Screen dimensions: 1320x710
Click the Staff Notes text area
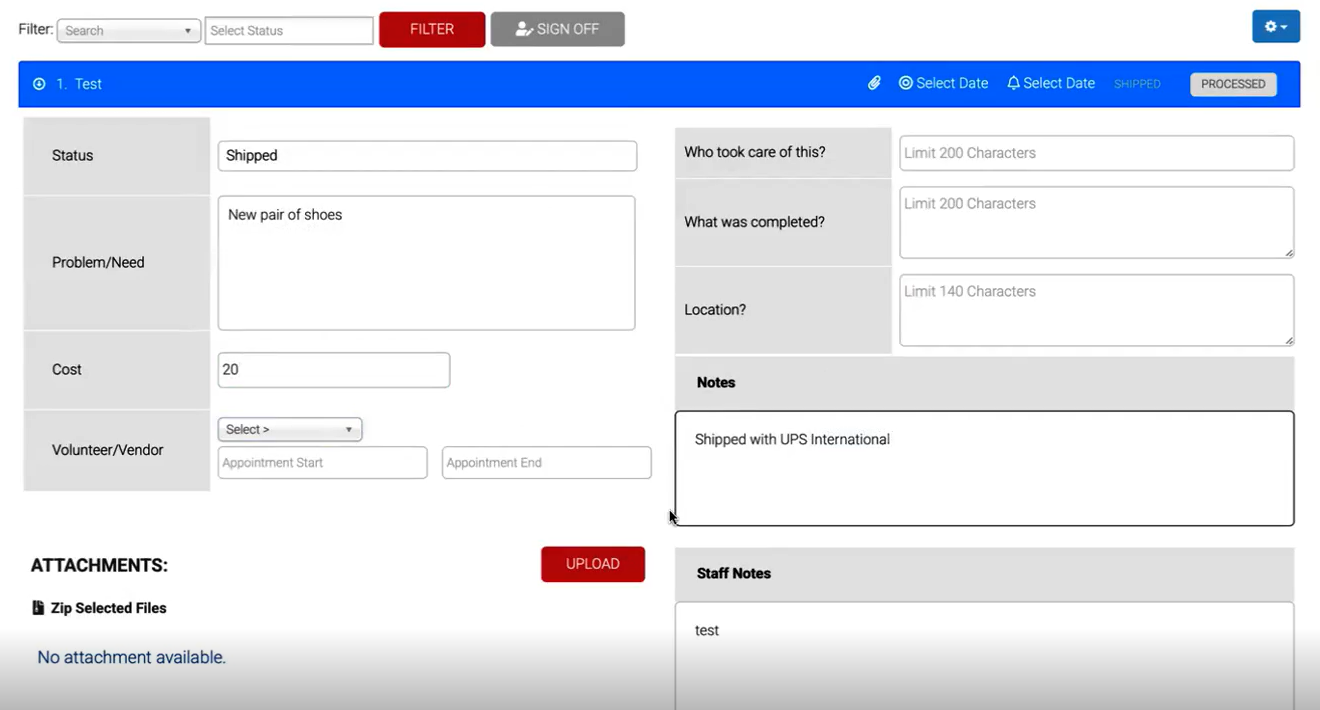(x=984, y=655)
